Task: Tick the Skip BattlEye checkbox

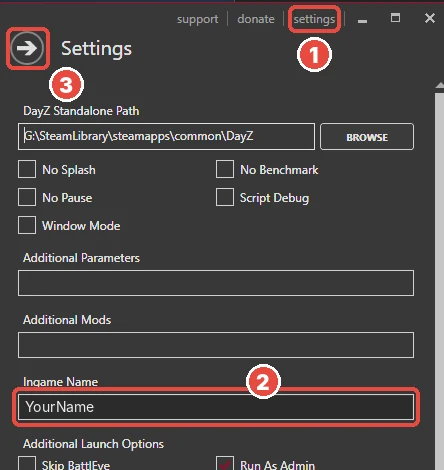Action: tap(27, 464)
